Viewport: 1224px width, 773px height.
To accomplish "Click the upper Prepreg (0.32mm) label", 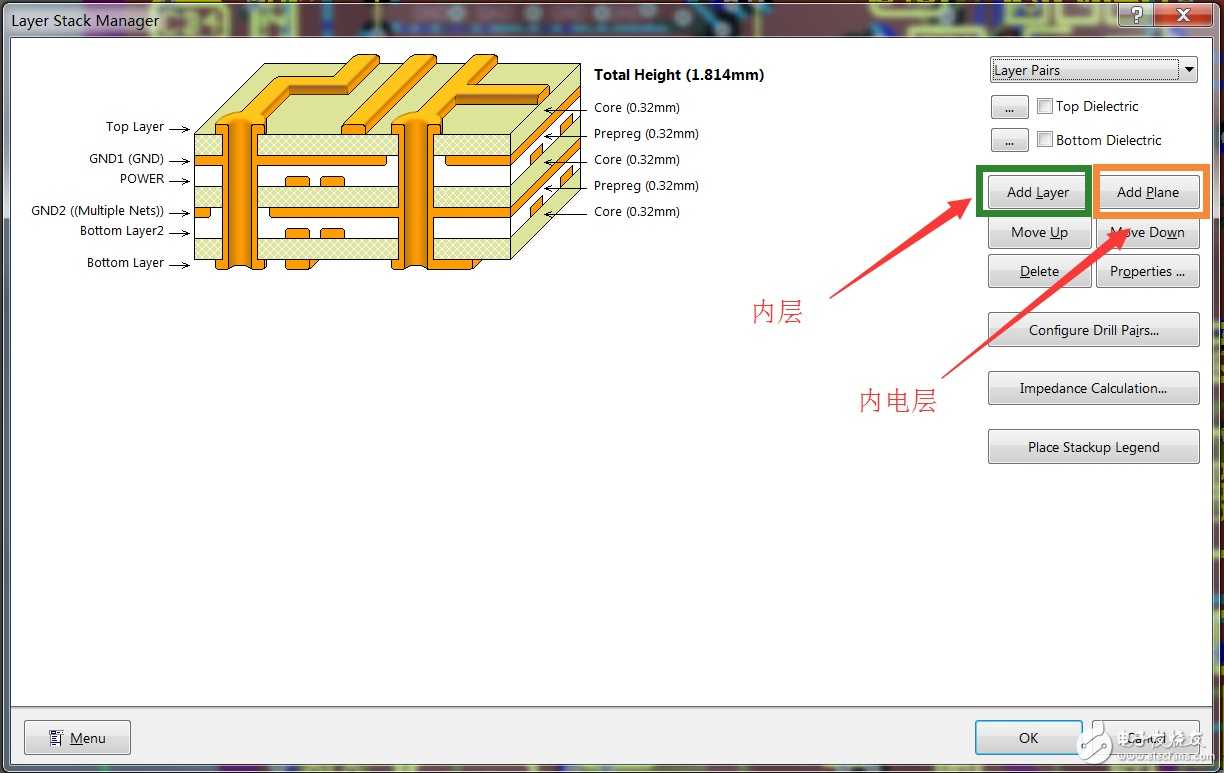I will [x=646, y=133].
